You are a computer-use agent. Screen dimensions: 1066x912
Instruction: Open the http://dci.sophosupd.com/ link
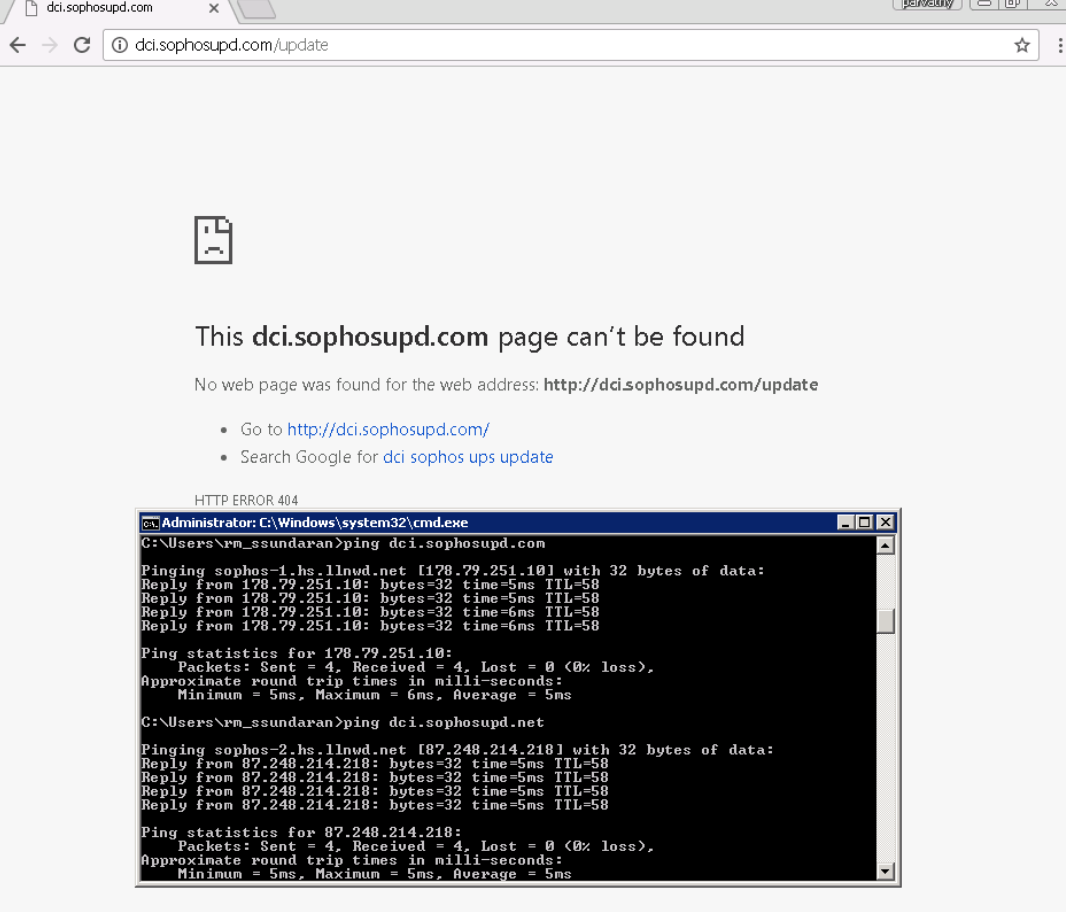click(x=388, y=429)
